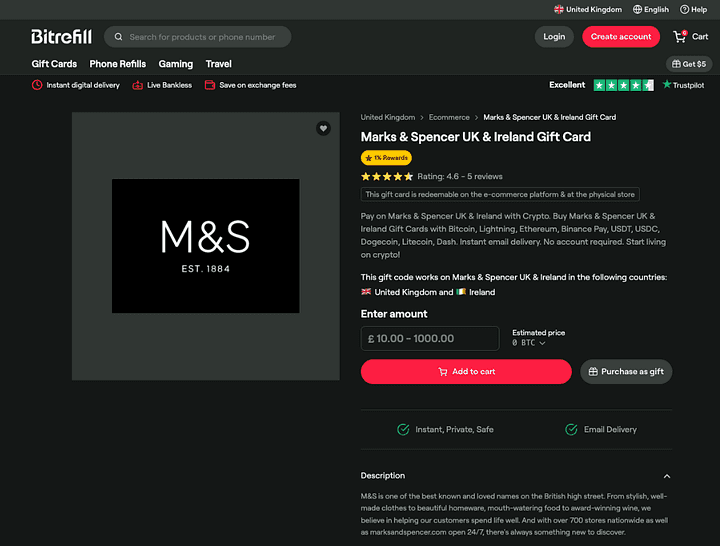
Task: Open the Travel menu
Action: [x=219, y=64]
